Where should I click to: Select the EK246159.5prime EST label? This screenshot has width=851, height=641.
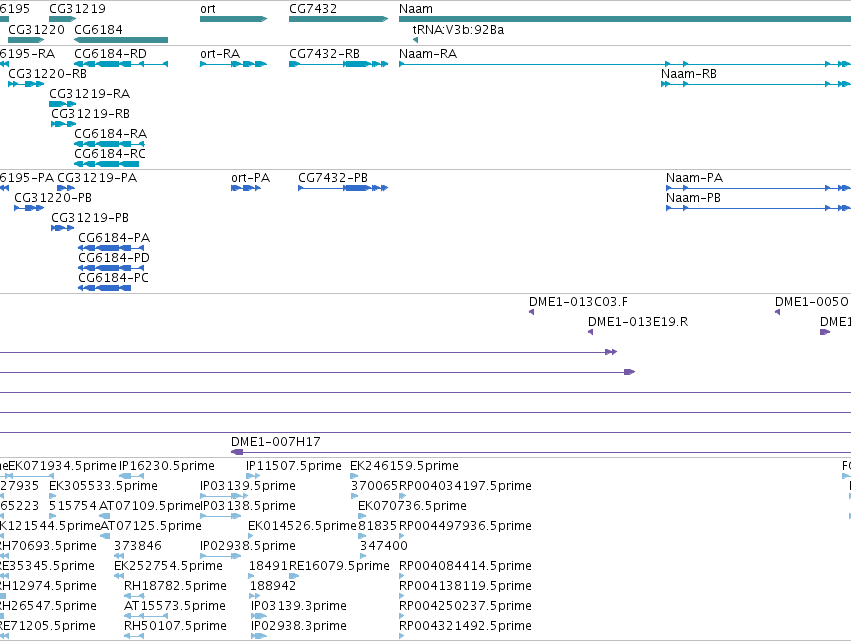(404, 466)
